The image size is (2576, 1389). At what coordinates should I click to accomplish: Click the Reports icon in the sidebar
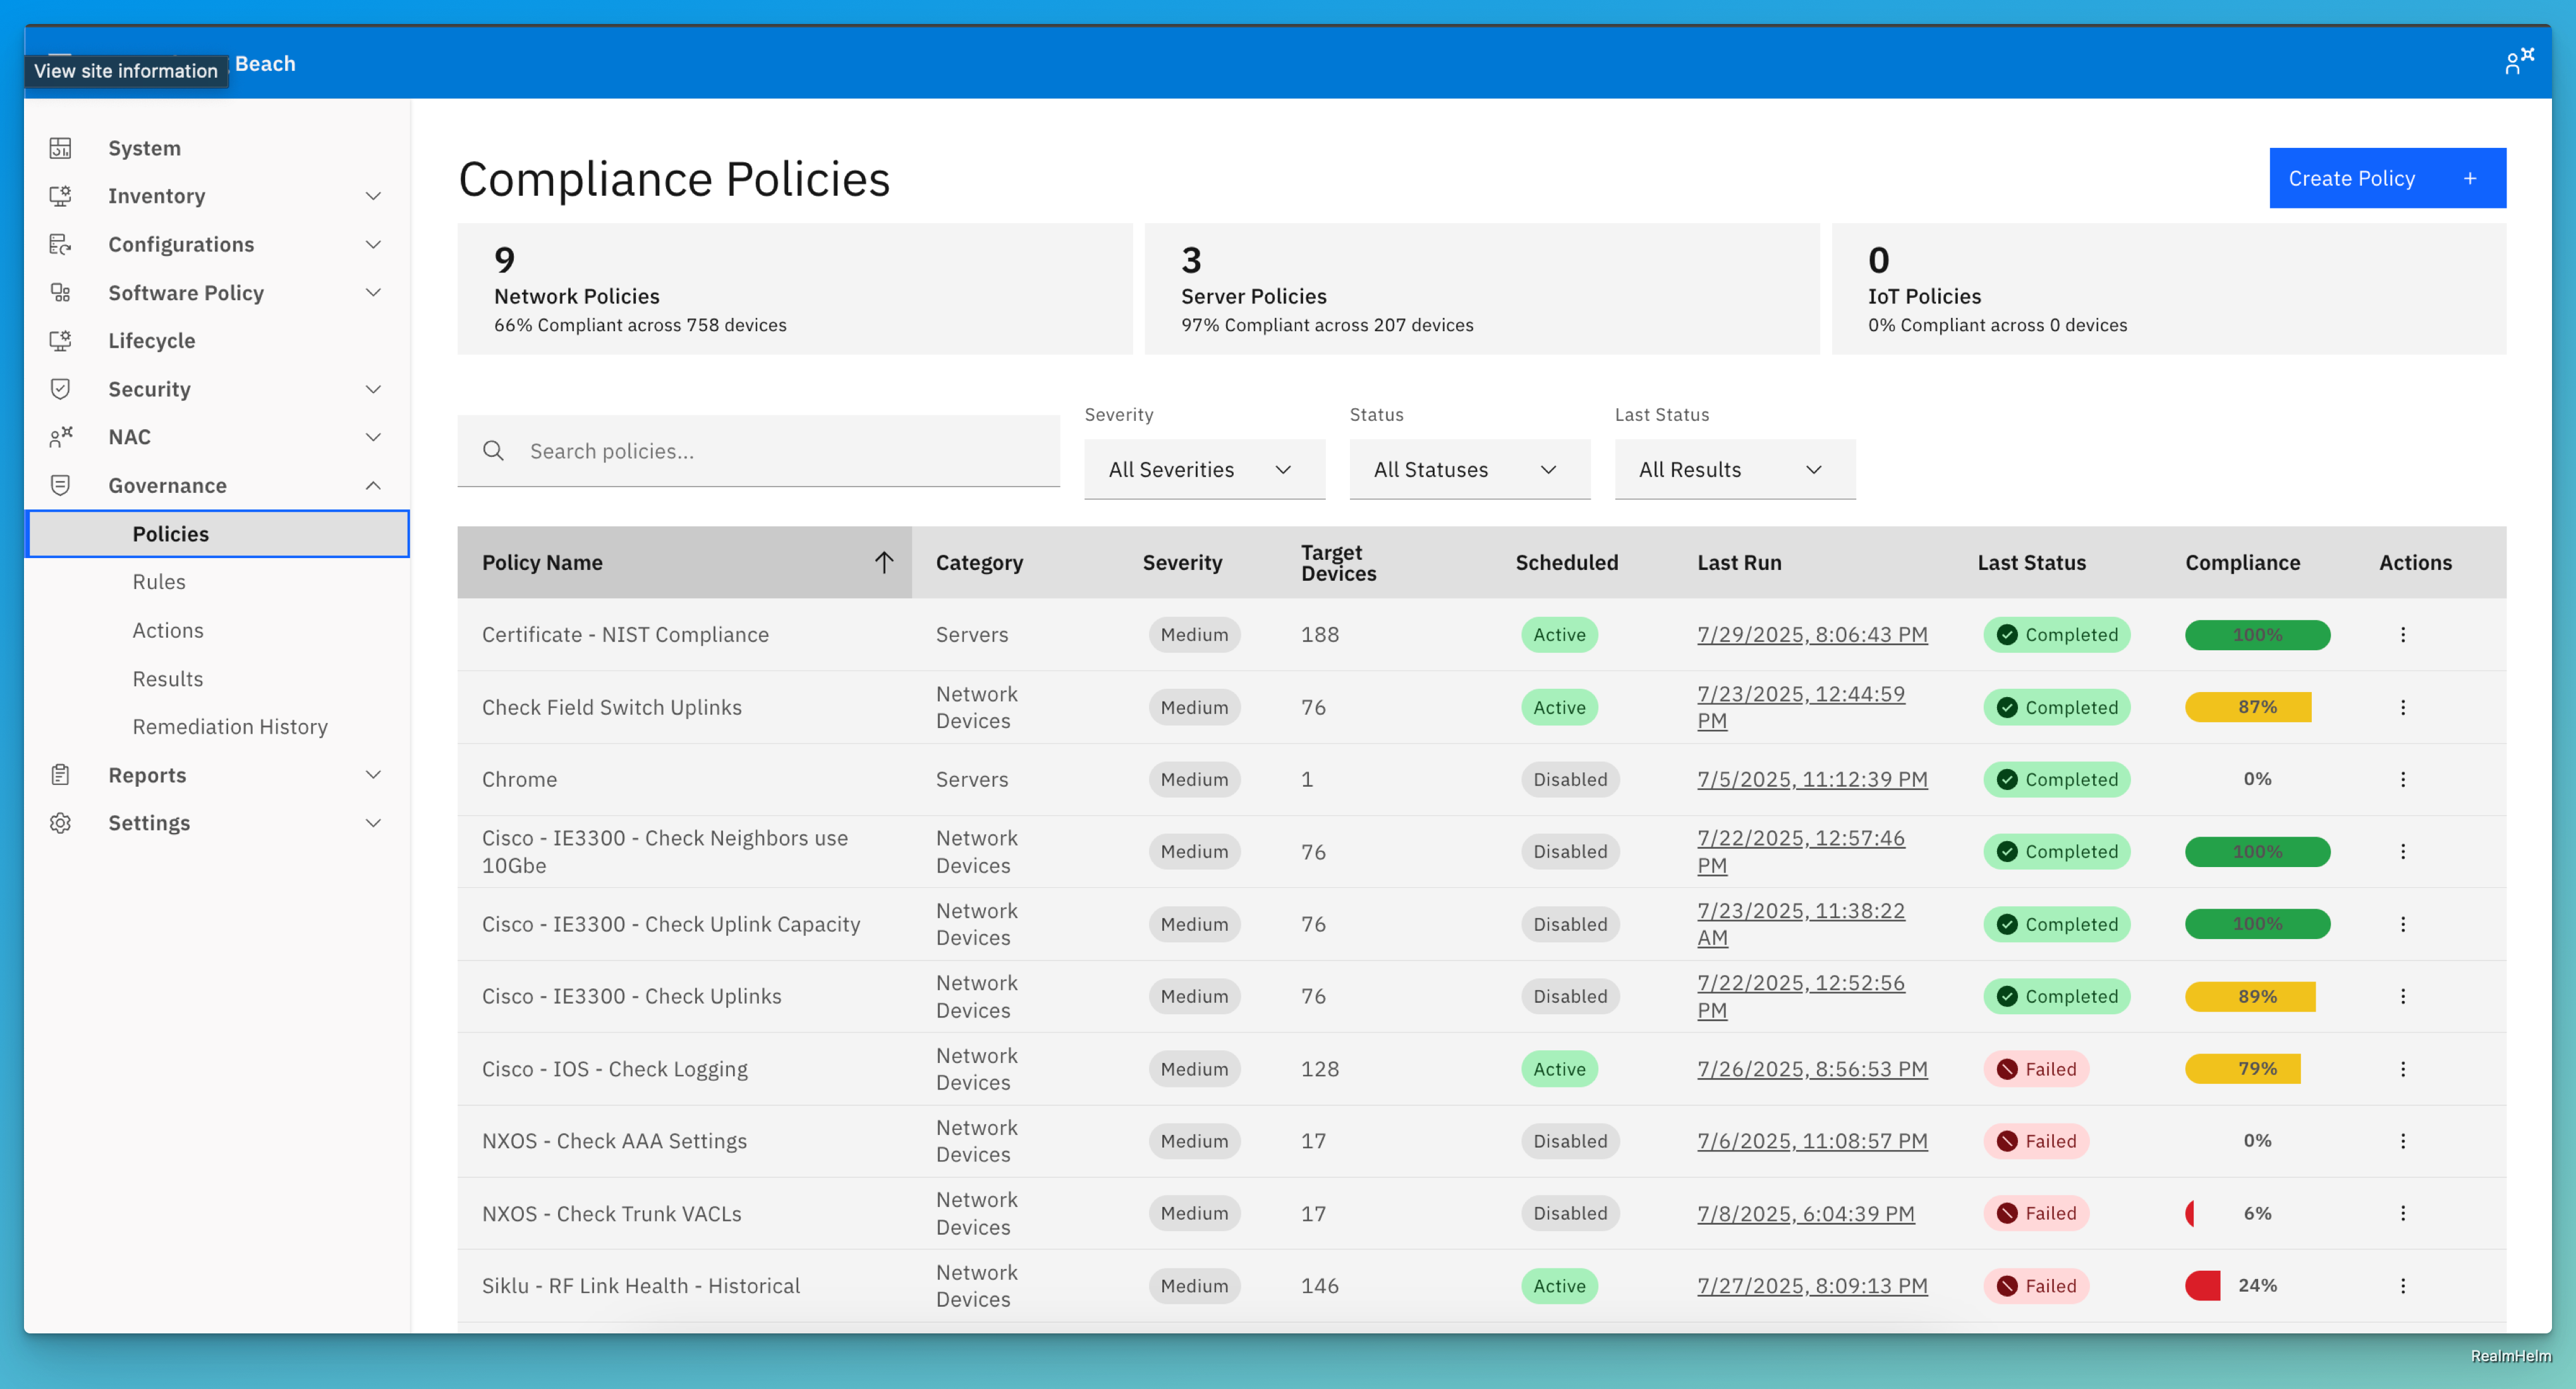pyautogui.click(x=60, y=774)
